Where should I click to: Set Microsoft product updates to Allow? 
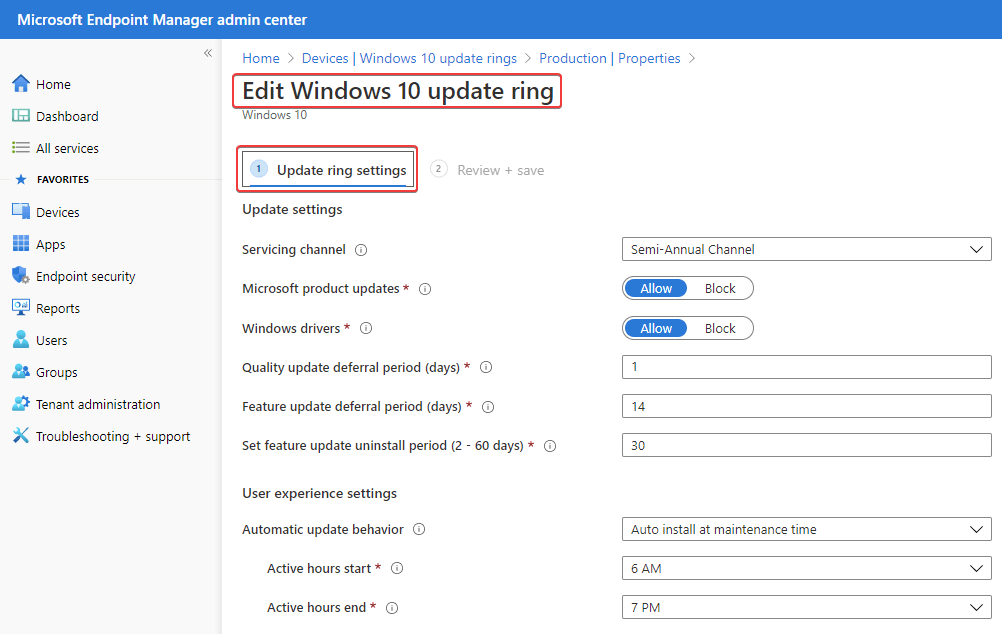656,288
